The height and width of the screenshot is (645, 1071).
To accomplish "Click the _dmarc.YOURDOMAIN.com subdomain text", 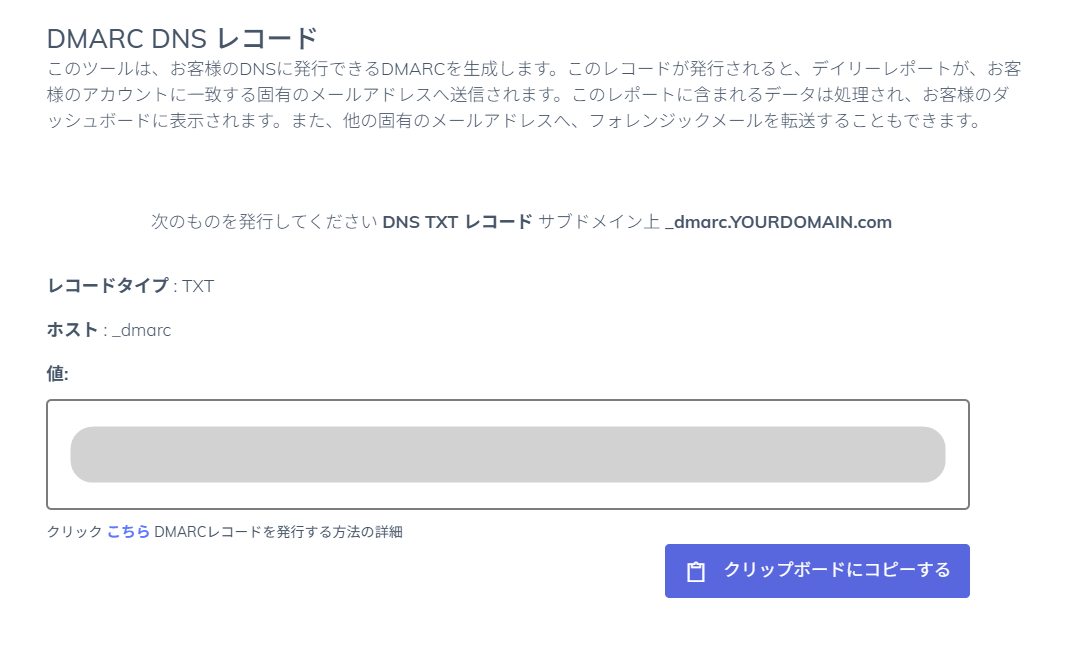I will 779,222.
